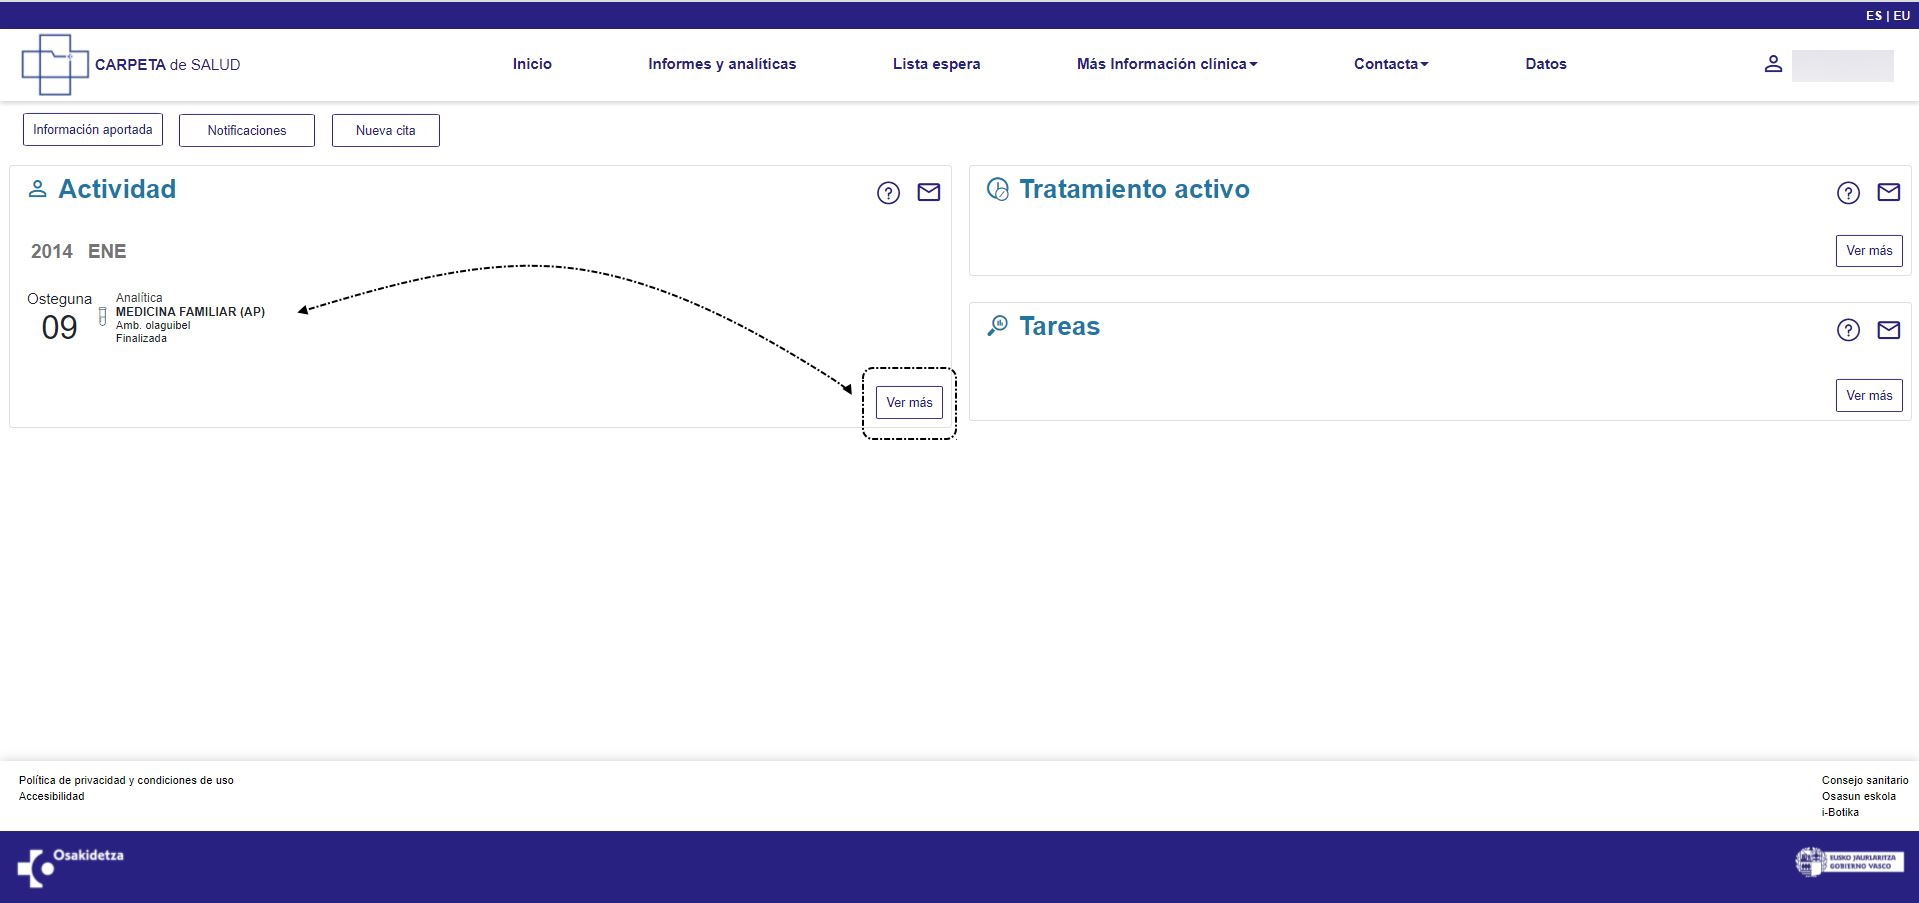
Task: Click Ver más in Actividad panel
Action: 909,402
